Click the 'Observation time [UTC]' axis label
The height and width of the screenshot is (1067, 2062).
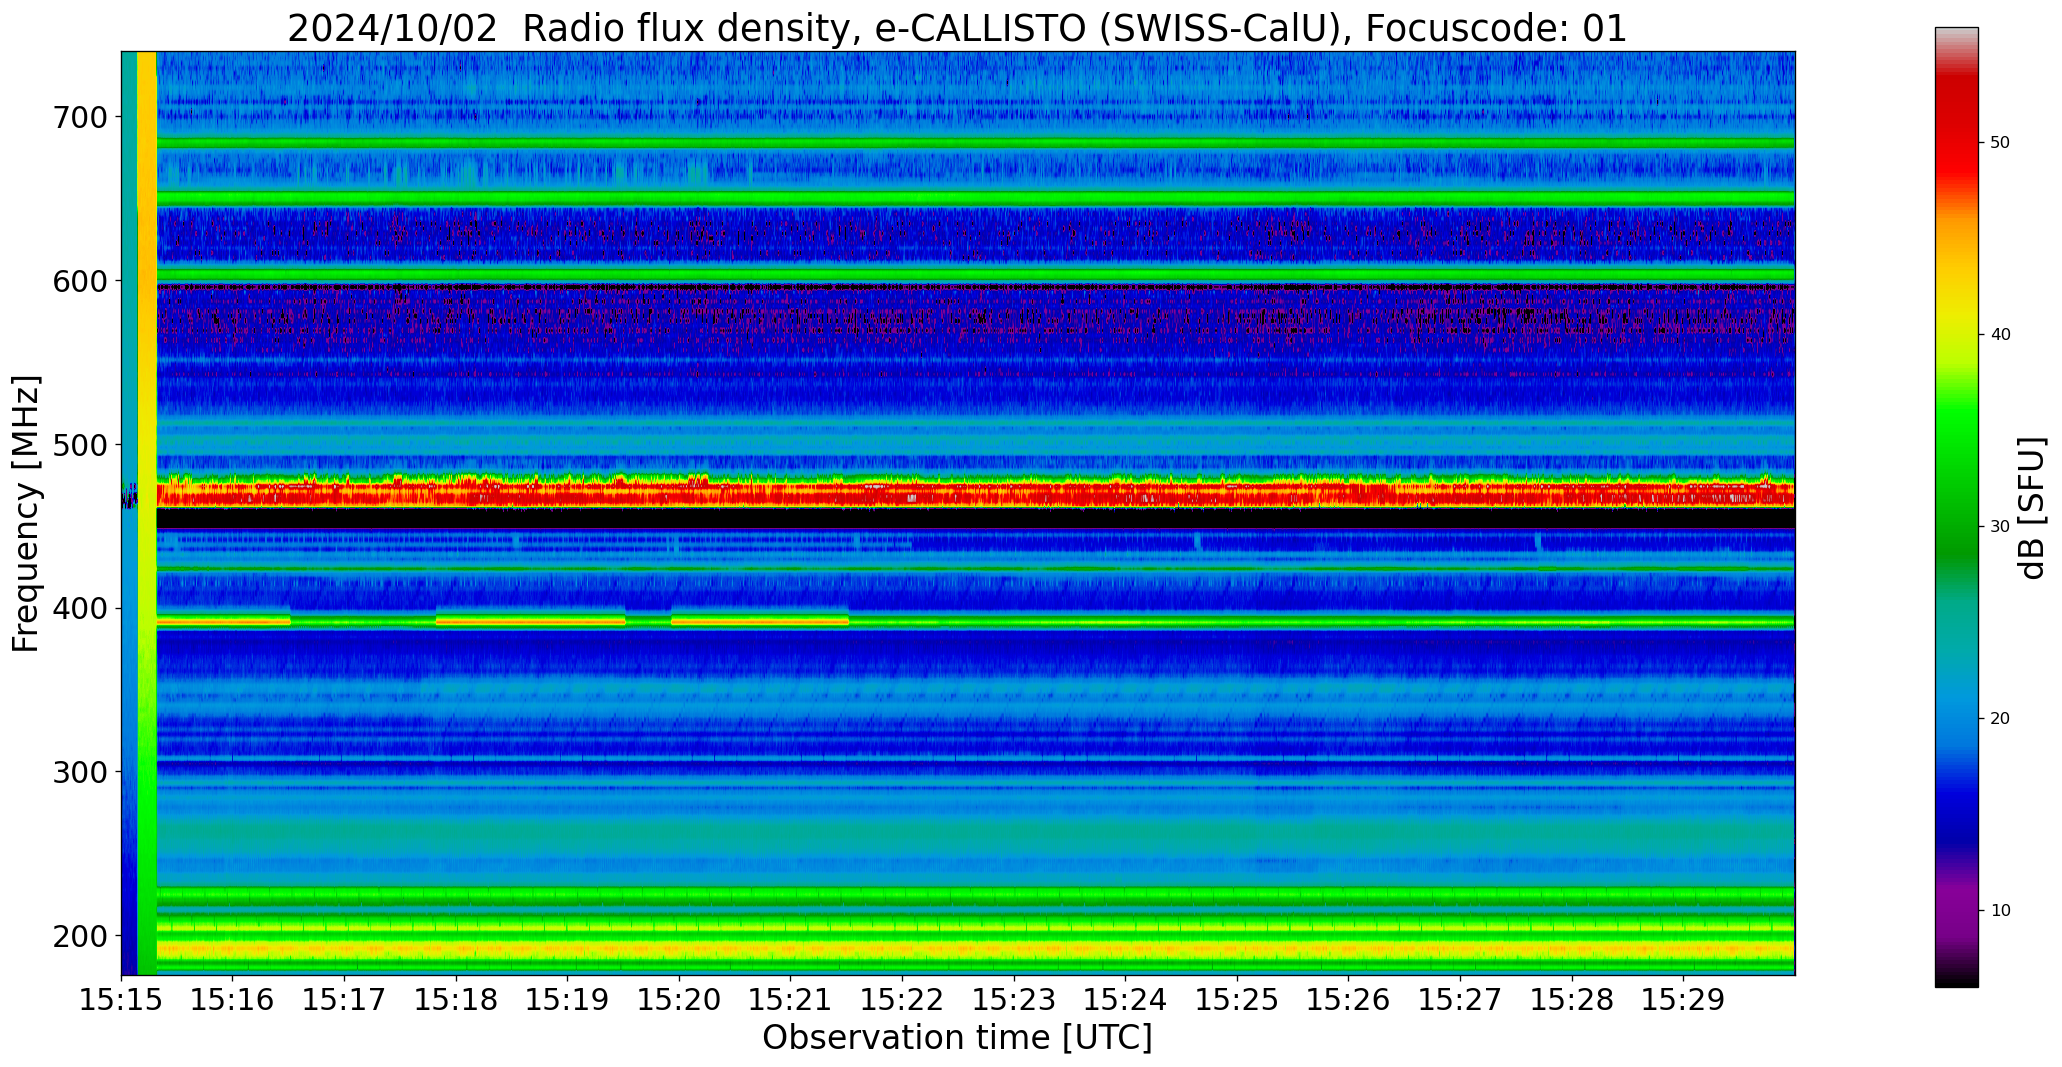[x=957, y=1037]
